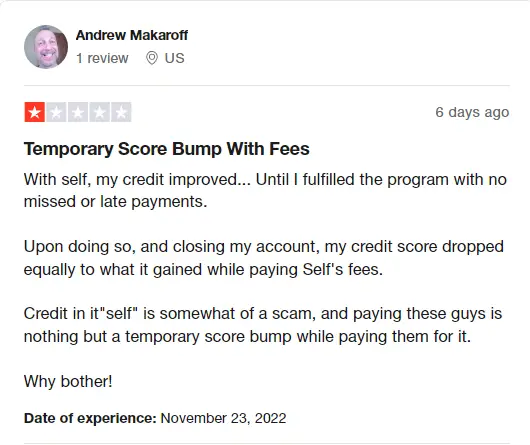The width and height of the screenshot is (530, 445).
Task: Click the third gray rating star
Action: 78,112
